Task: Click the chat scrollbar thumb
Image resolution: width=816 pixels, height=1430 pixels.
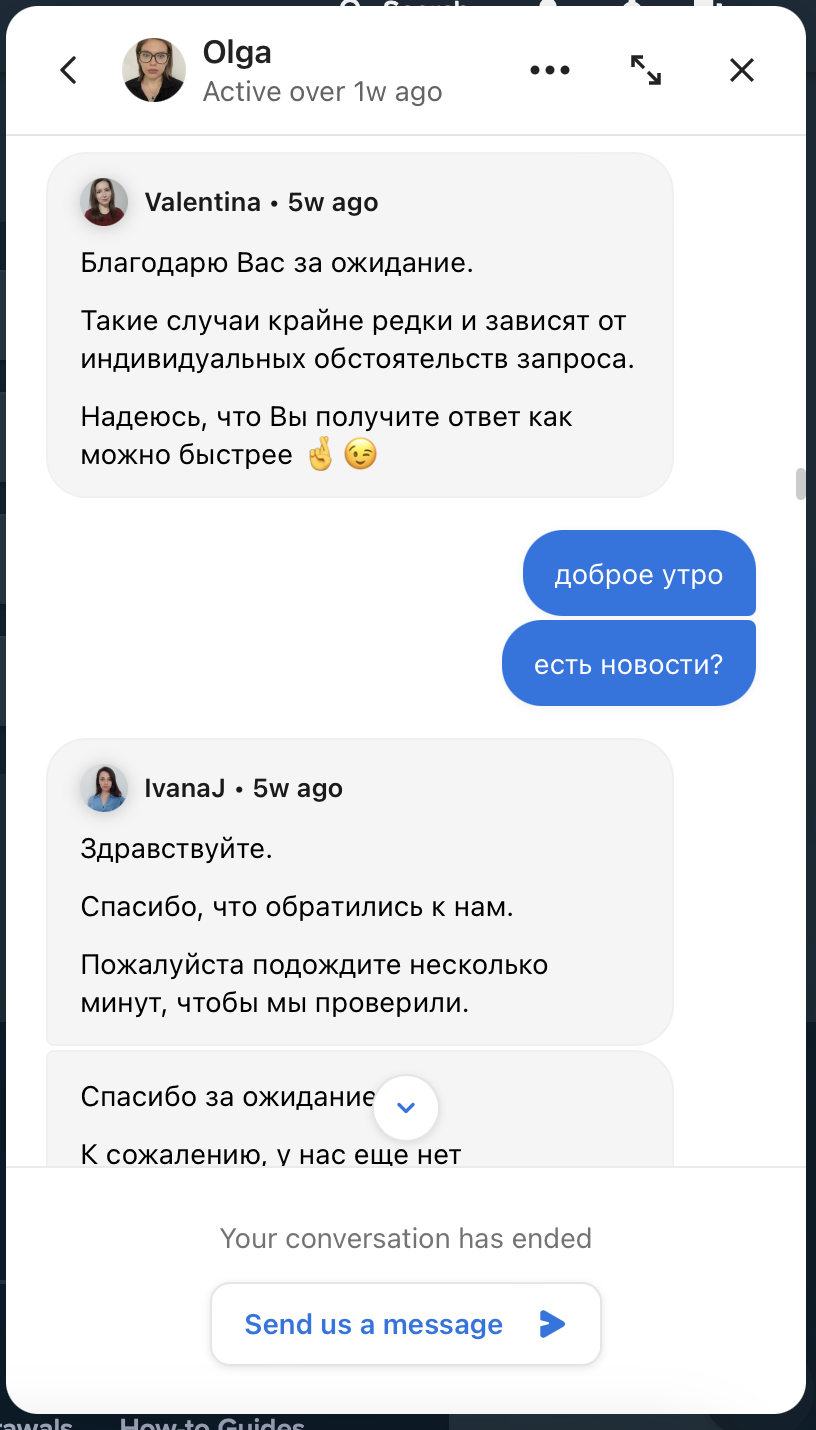Action: pos(800,483)
